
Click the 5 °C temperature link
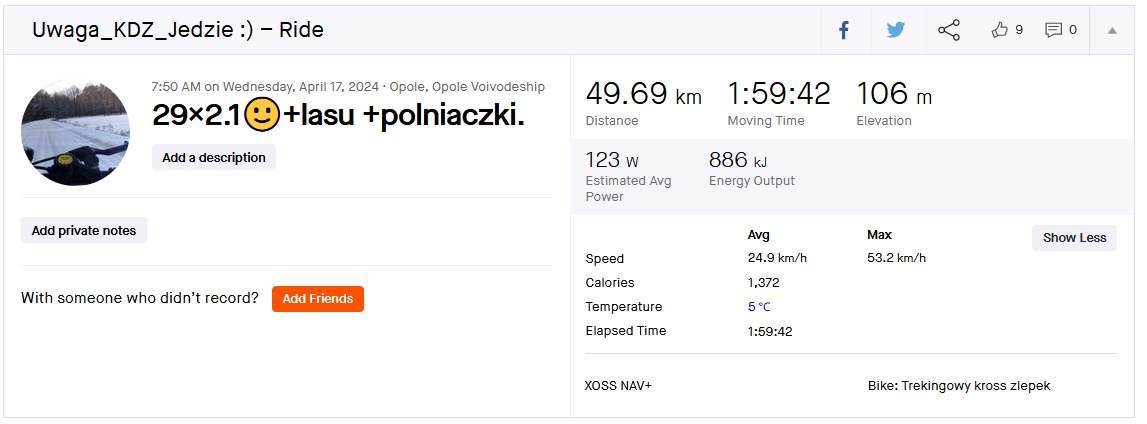[759, 307]
